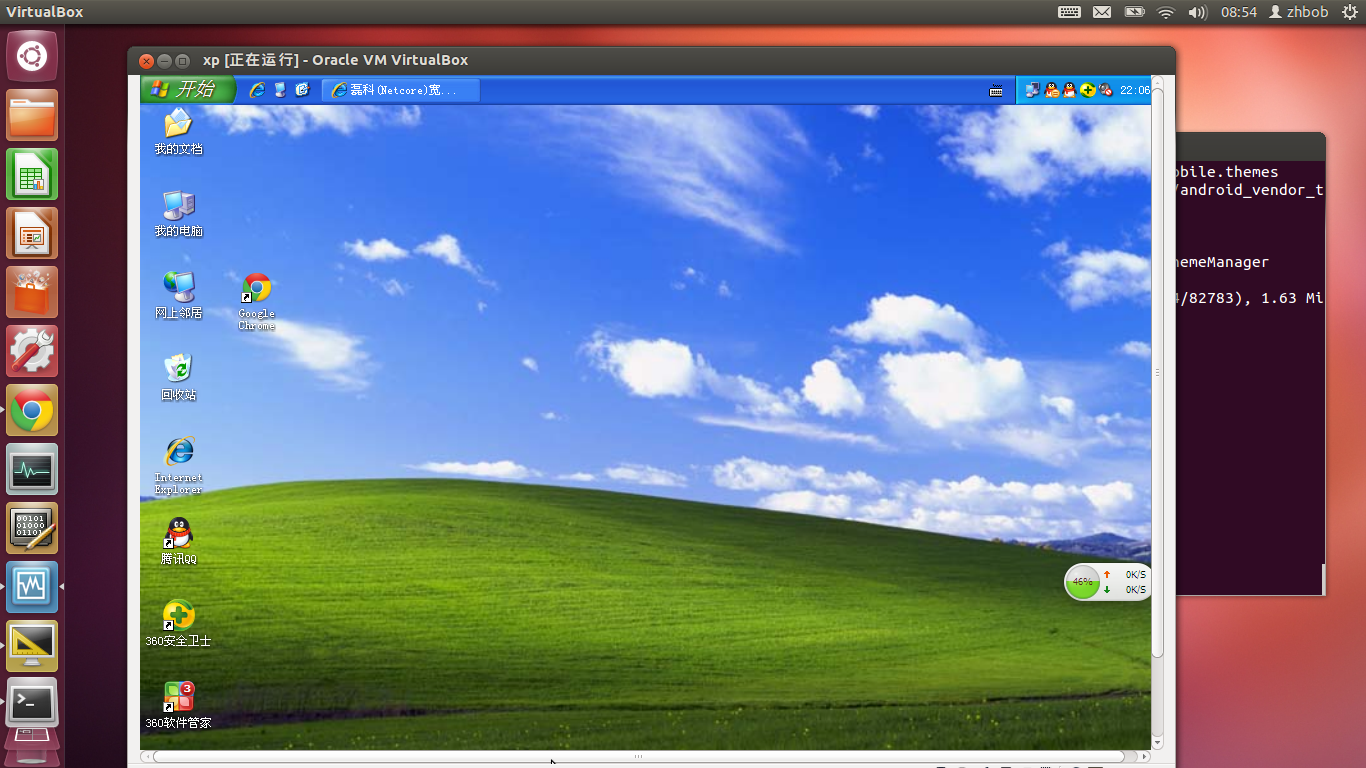Open the 360 safe guard tray icon
1366x768 pixels.
(1087, 90)
